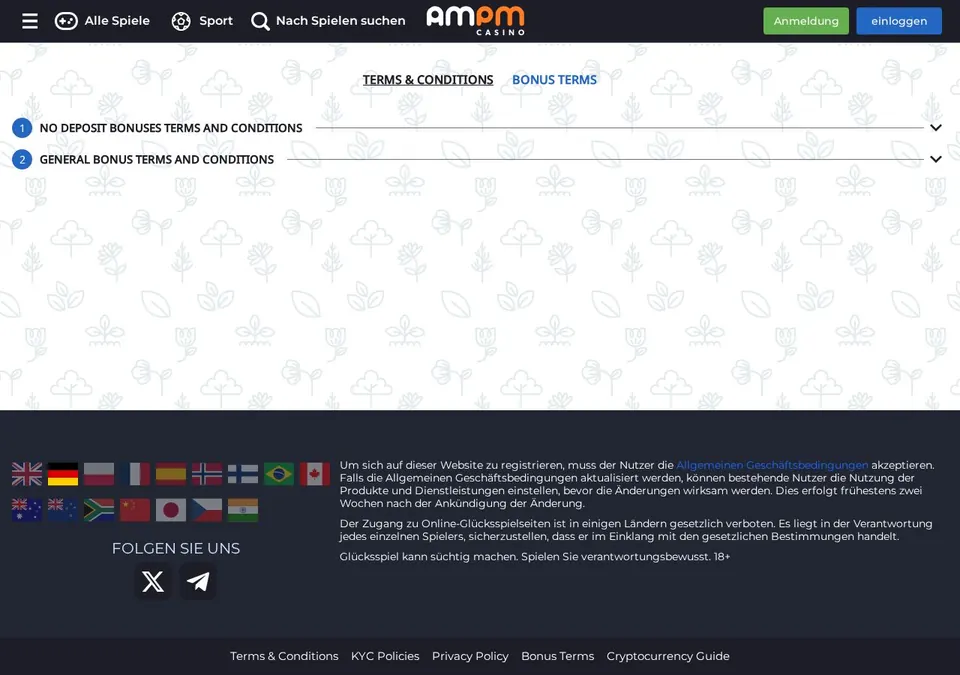The image size is (960, 675).
Task: Expand General Bonus Terms chevron
Action: point(936,159)
